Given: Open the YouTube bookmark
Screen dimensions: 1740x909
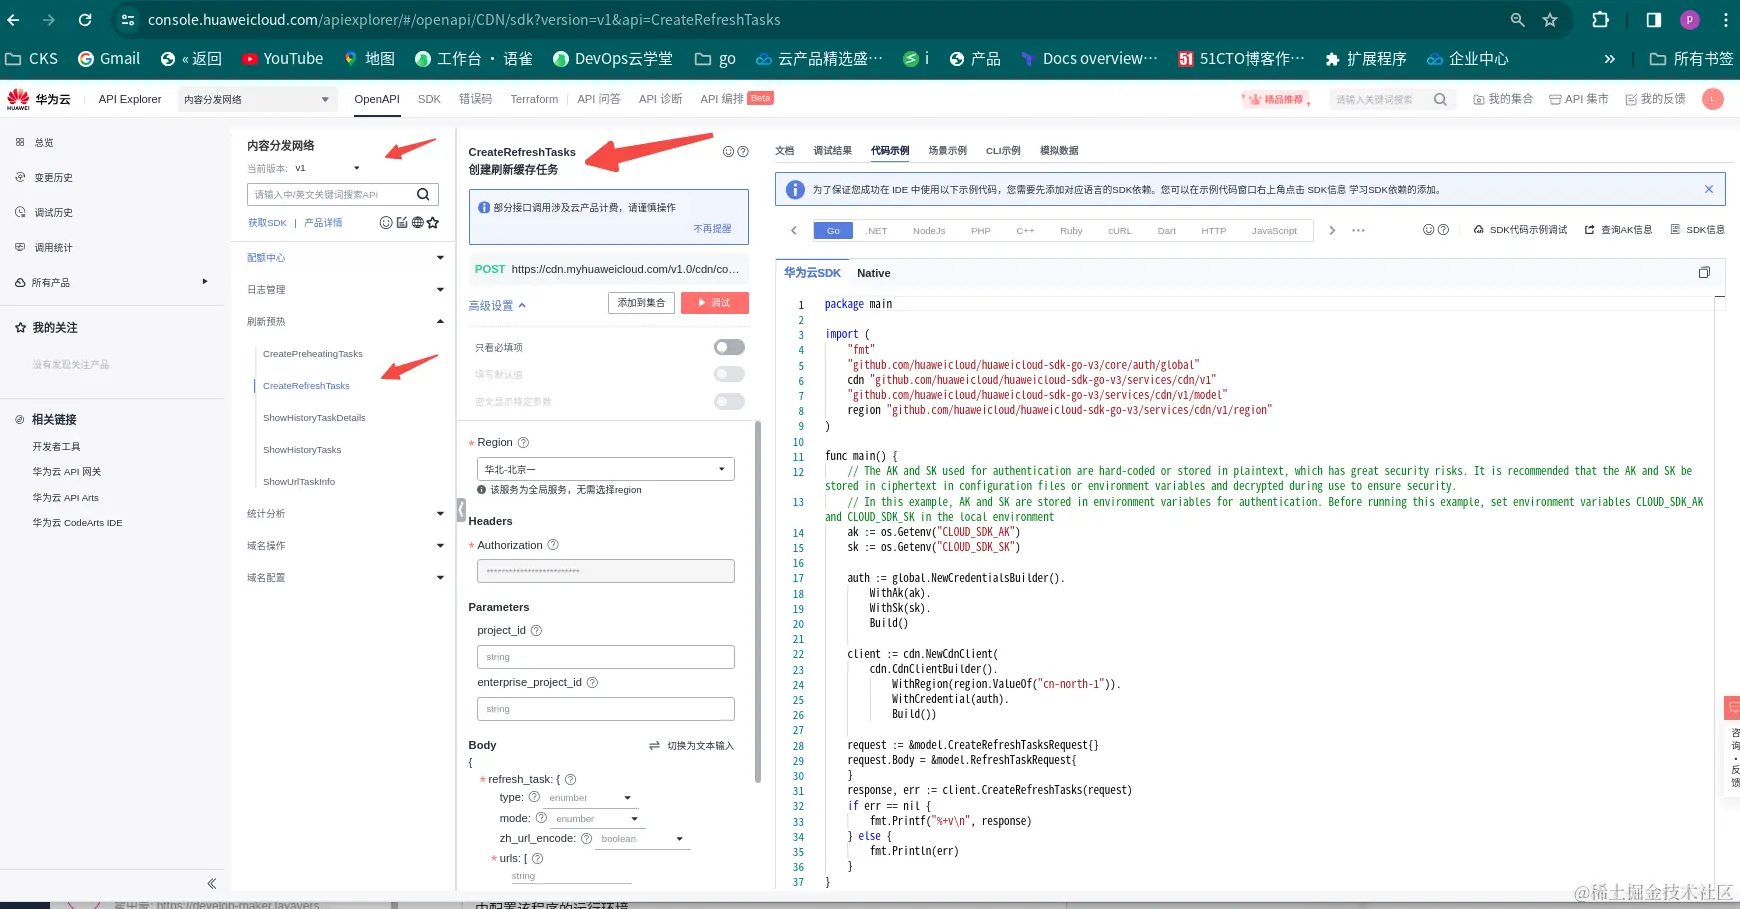Looking at the screenshot, I should 282,59.
